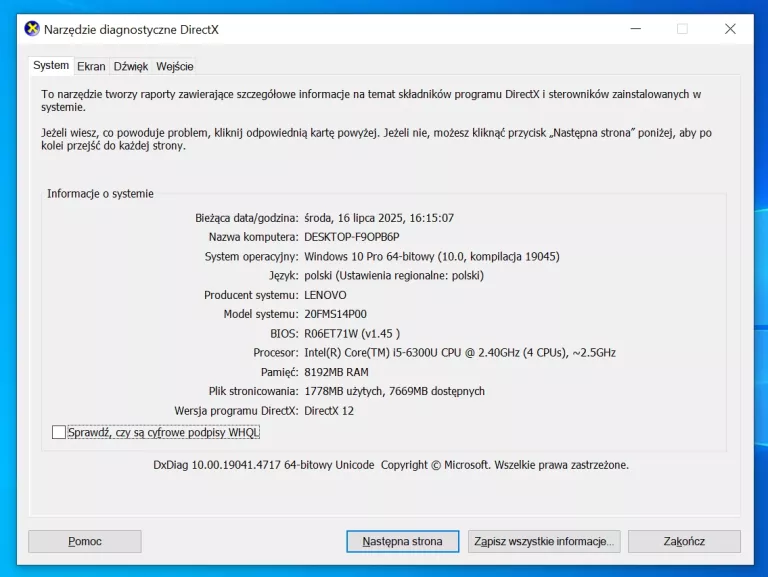Click the DirectX 12 version value
Image resolution: width=768 pixels, height=577 pixels.
pyautogui.click(x=329, y=410)
